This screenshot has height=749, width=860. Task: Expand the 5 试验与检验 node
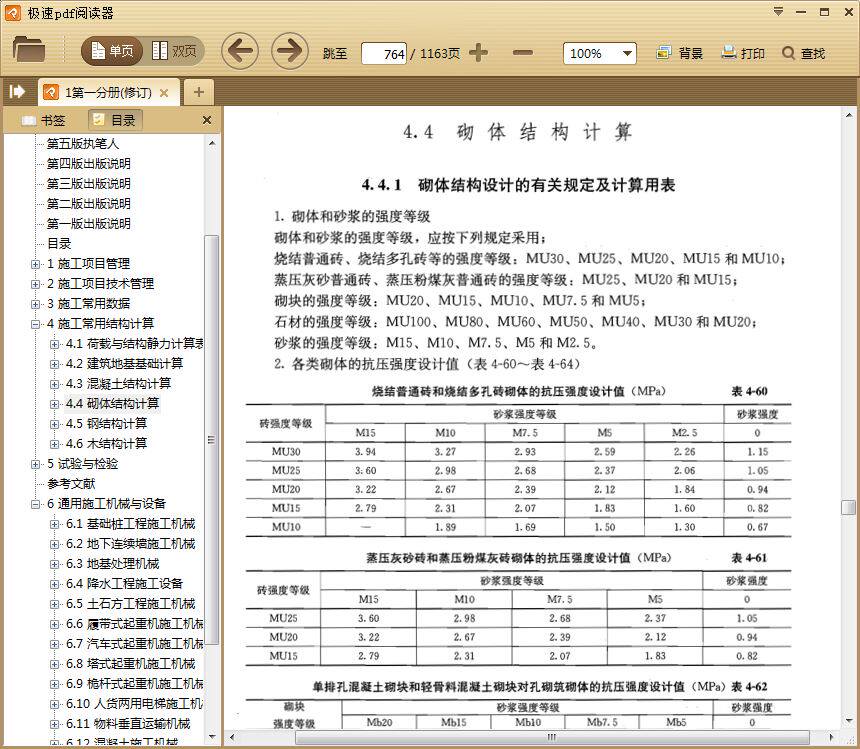tap(36, 464)
